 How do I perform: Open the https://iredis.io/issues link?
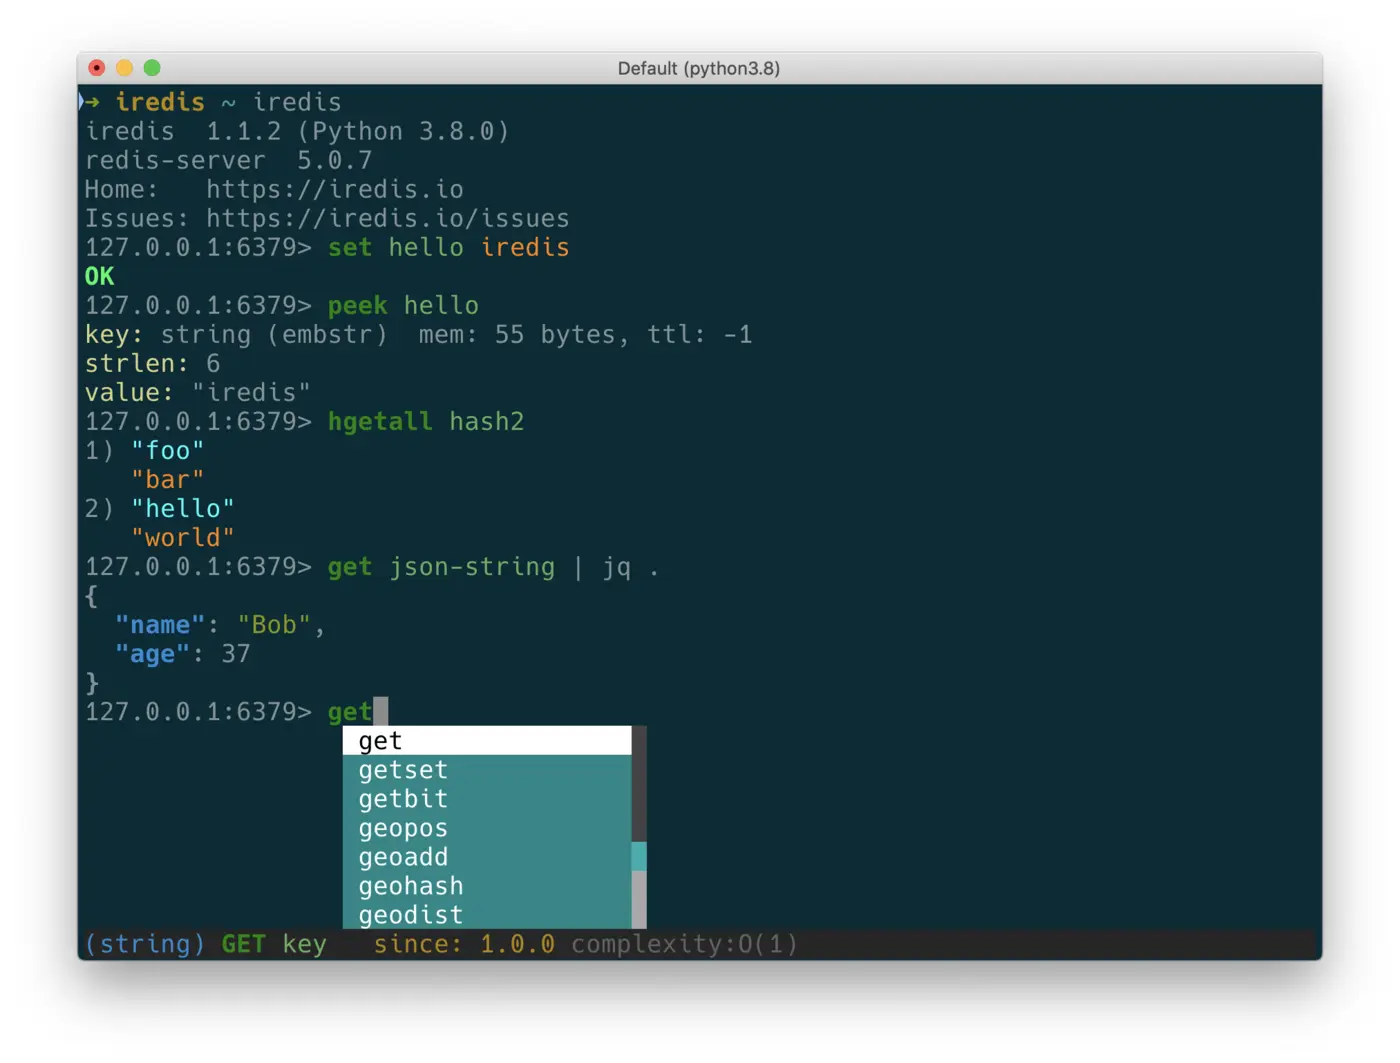(388, 219)
